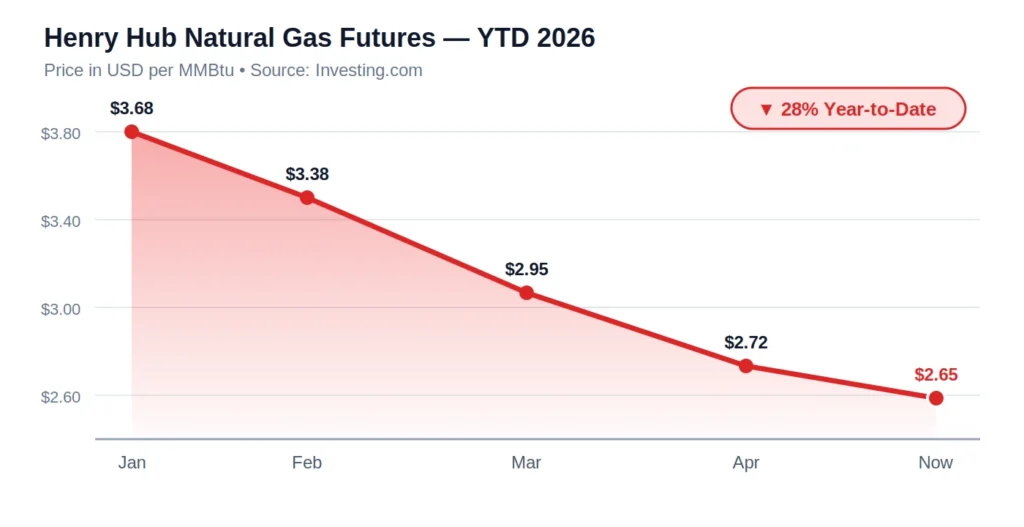Click the February data point marker

pos(307,198)
